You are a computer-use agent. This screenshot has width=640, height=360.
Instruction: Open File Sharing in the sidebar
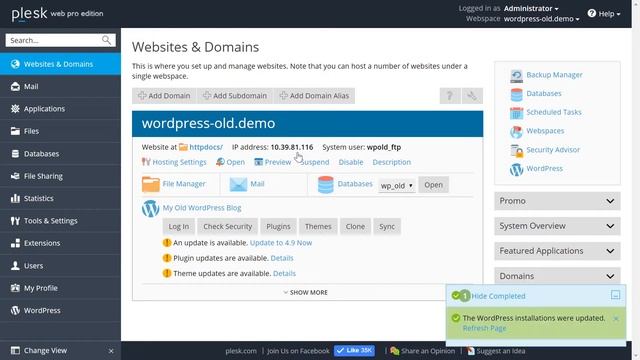pyautogui.click(x=60, y=176)
